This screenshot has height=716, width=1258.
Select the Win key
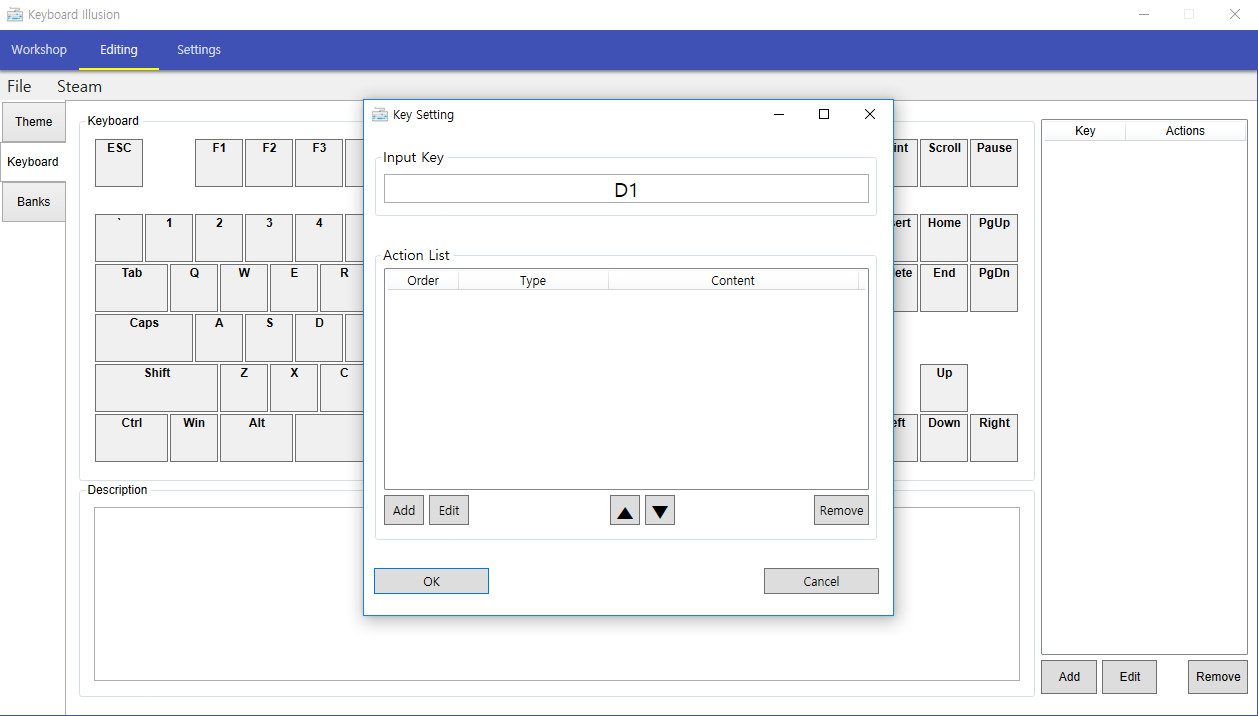[x=193, y=437]
